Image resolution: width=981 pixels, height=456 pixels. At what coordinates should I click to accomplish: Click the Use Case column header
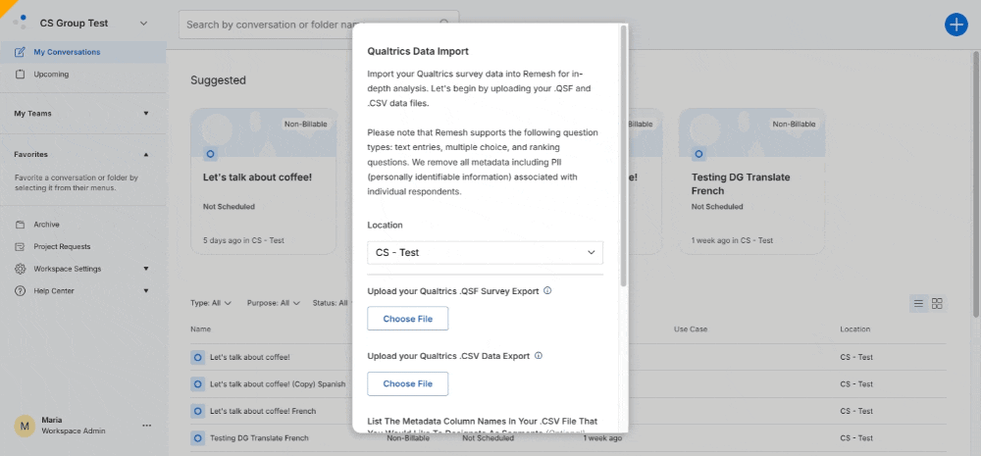pos(690,329)
